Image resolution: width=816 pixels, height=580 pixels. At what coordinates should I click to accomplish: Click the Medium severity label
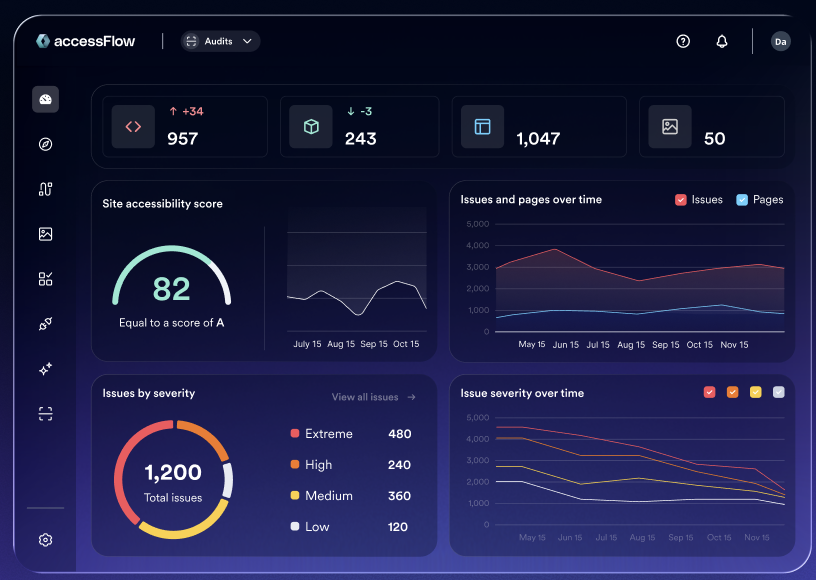pos(329,496)
